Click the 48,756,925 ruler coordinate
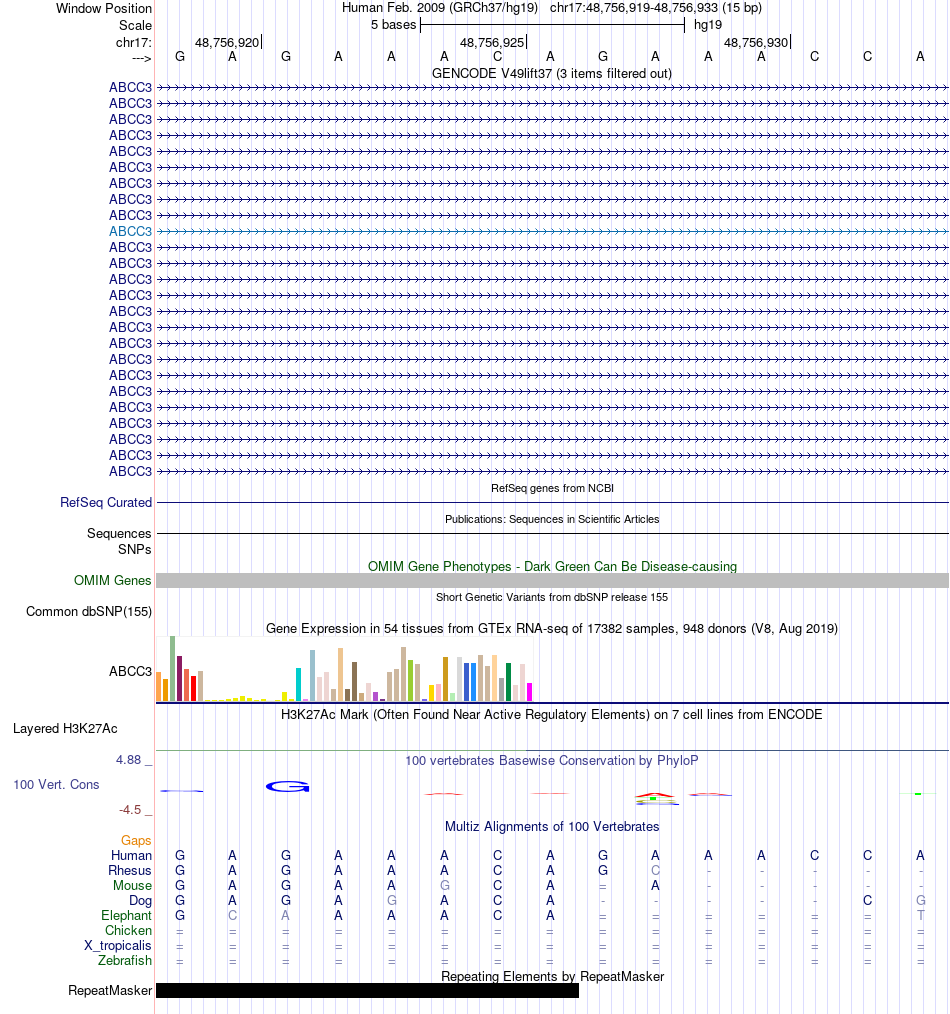 pos(491,43)
